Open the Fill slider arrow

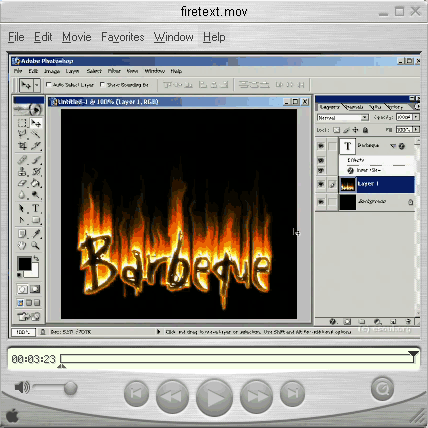pos(416,129)
